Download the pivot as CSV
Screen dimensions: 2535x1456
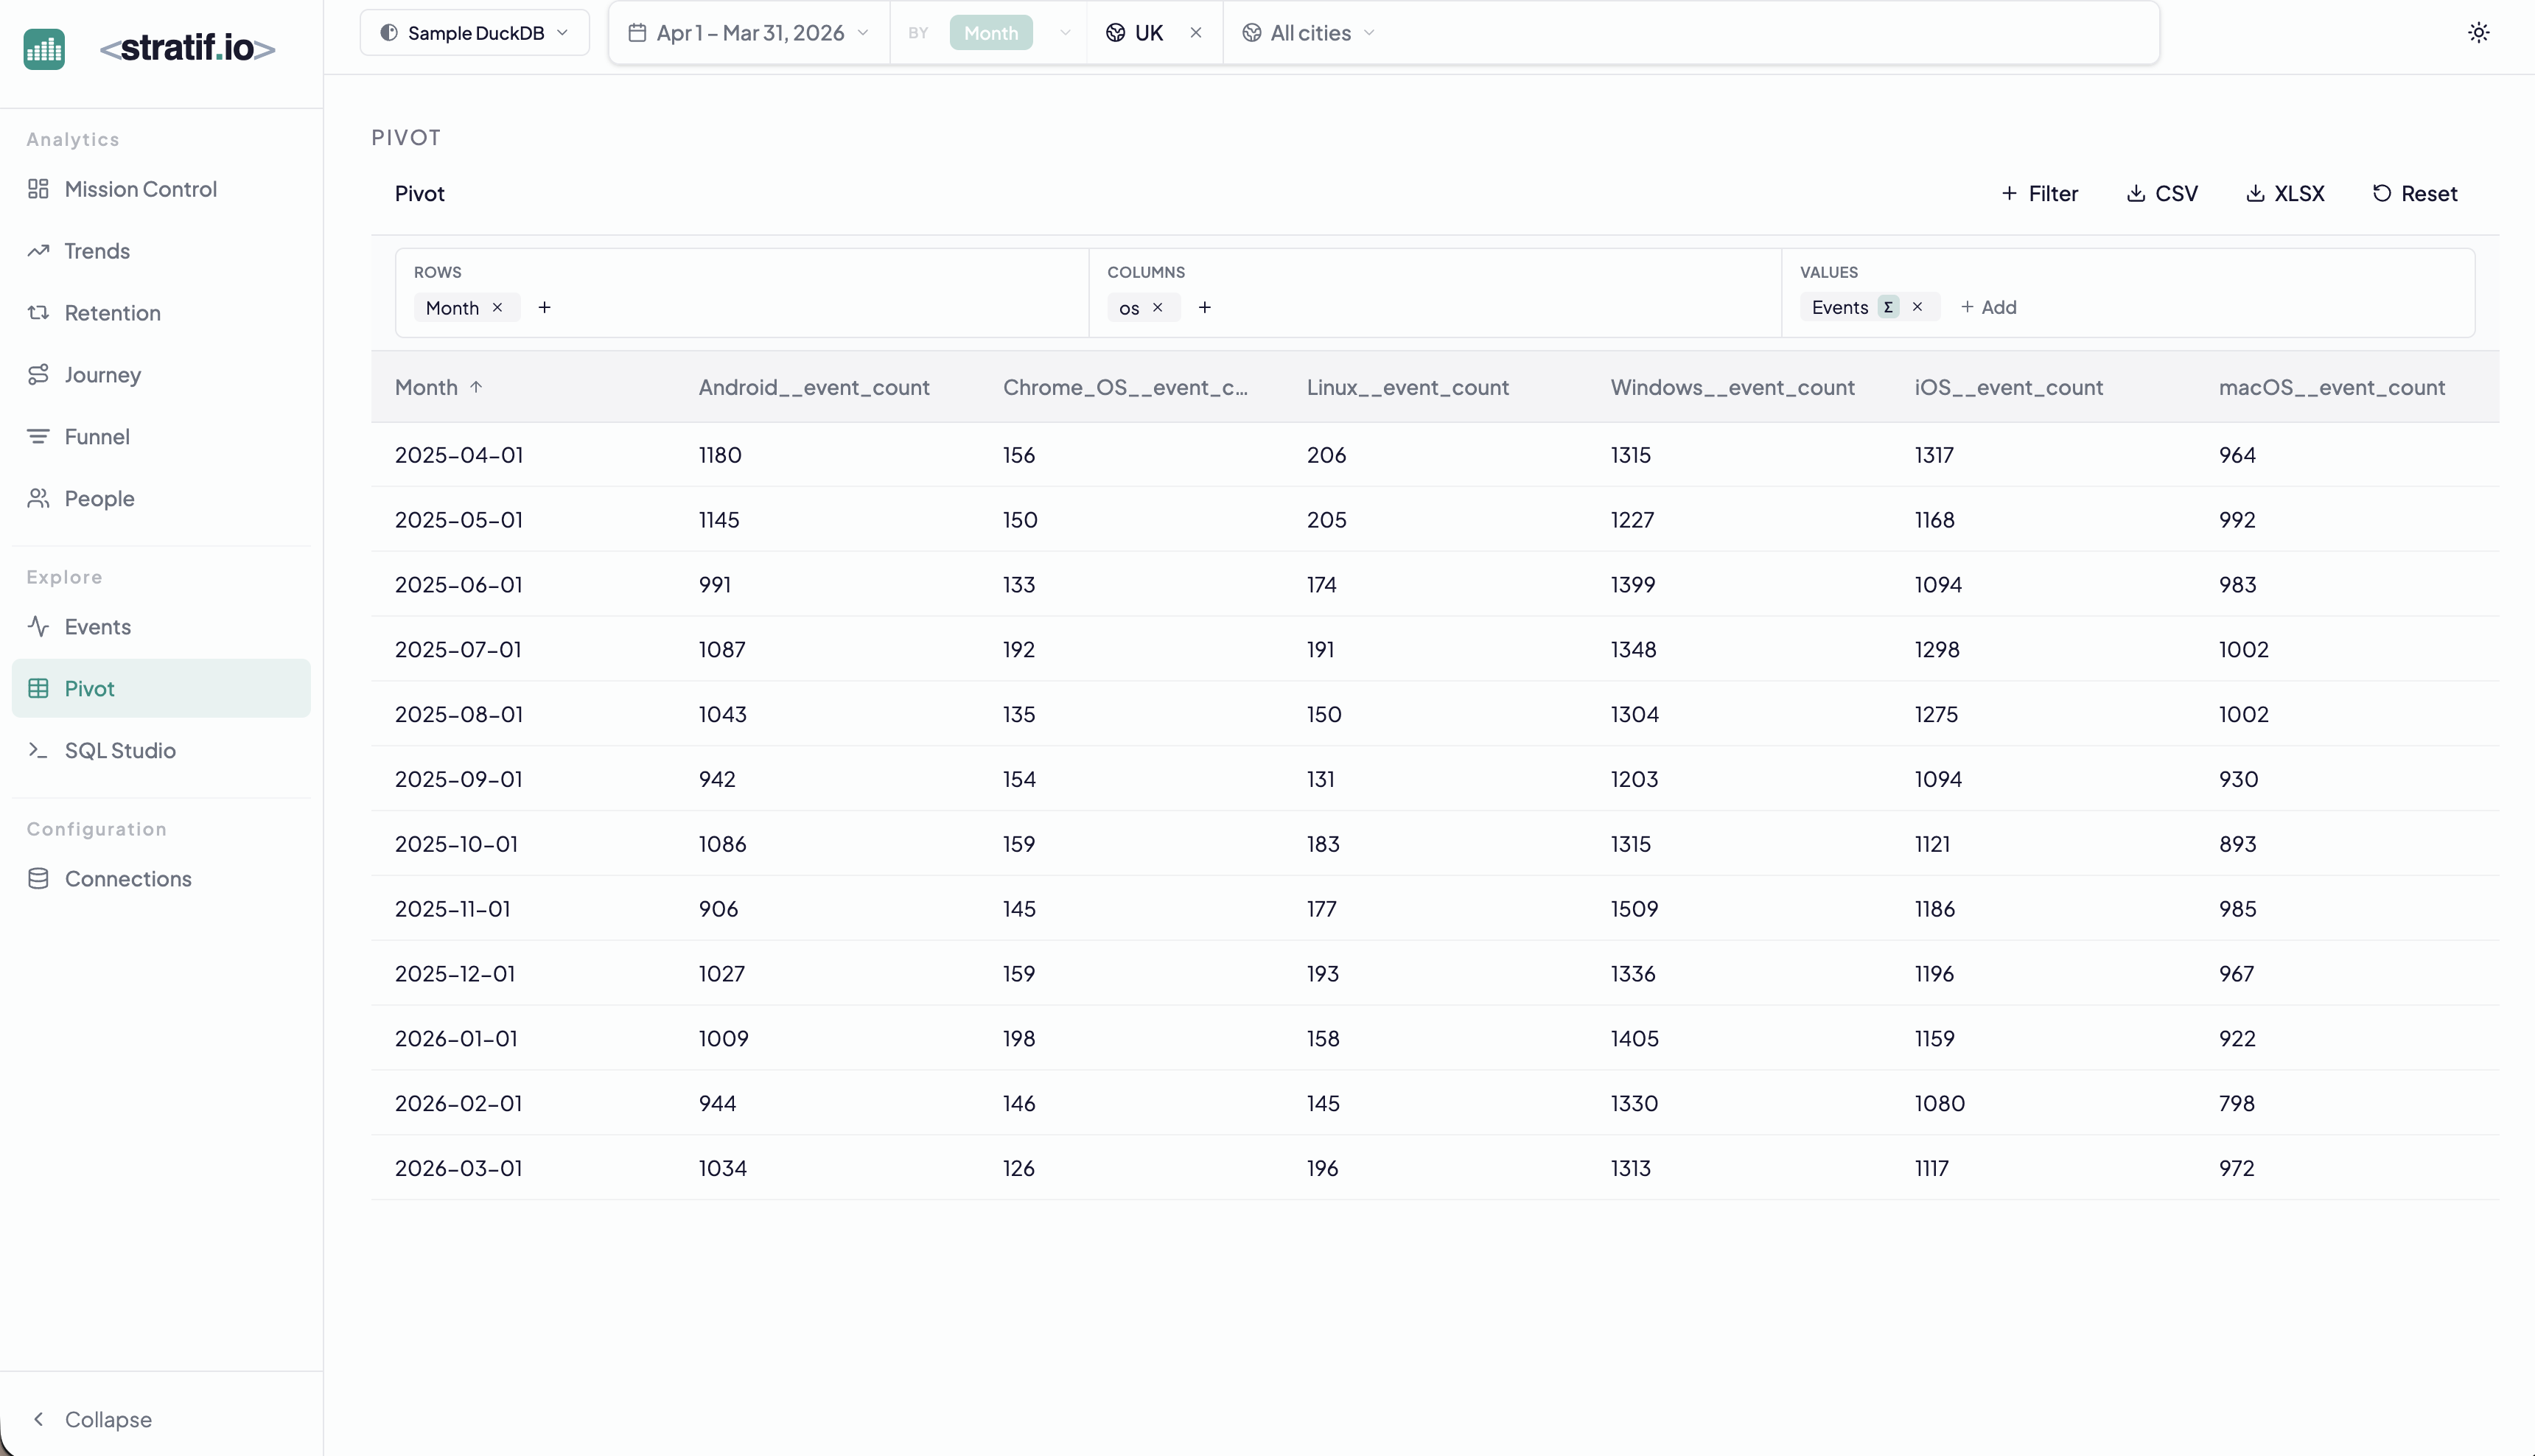pos(2162,194)
